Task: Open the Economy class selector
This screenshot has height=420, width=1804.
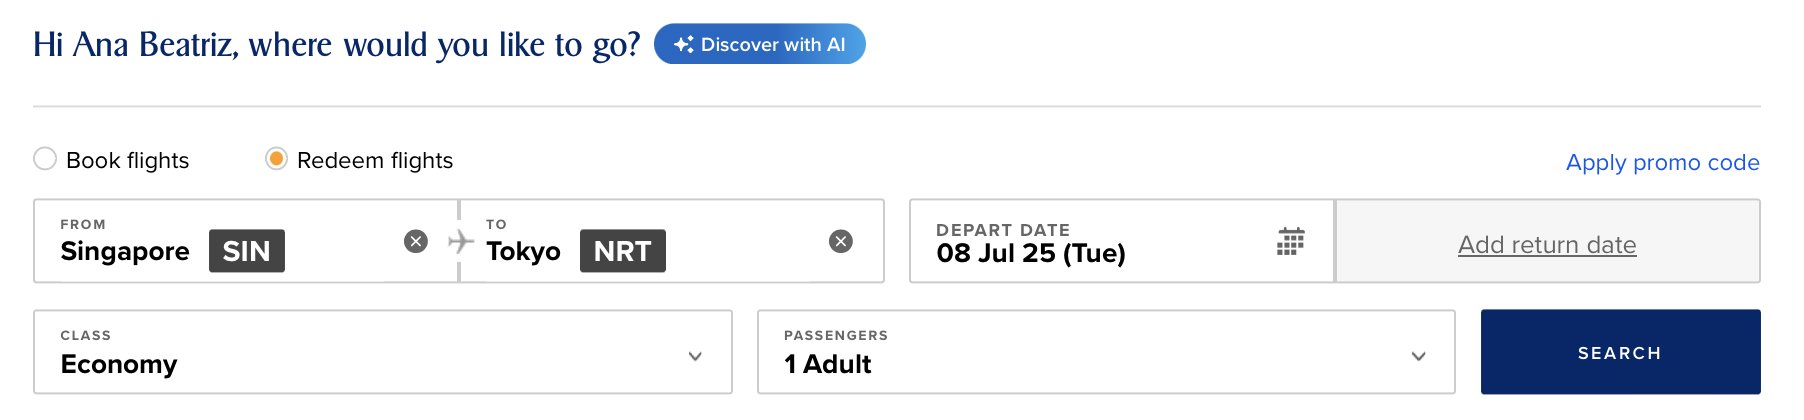Action: click(x=383, y=352)
